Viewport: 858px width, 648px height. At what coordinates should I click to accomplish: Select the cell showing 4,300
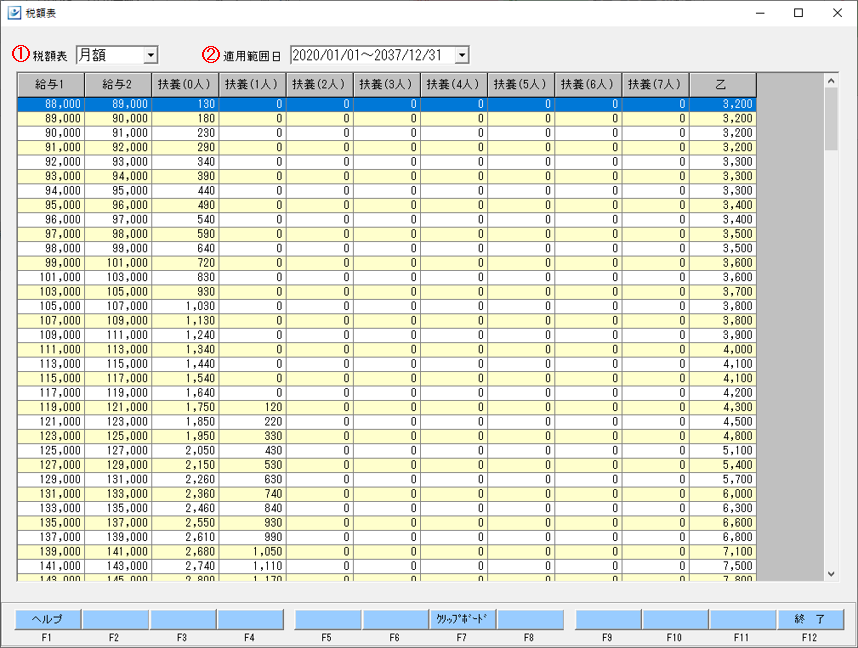click(723, 407)
